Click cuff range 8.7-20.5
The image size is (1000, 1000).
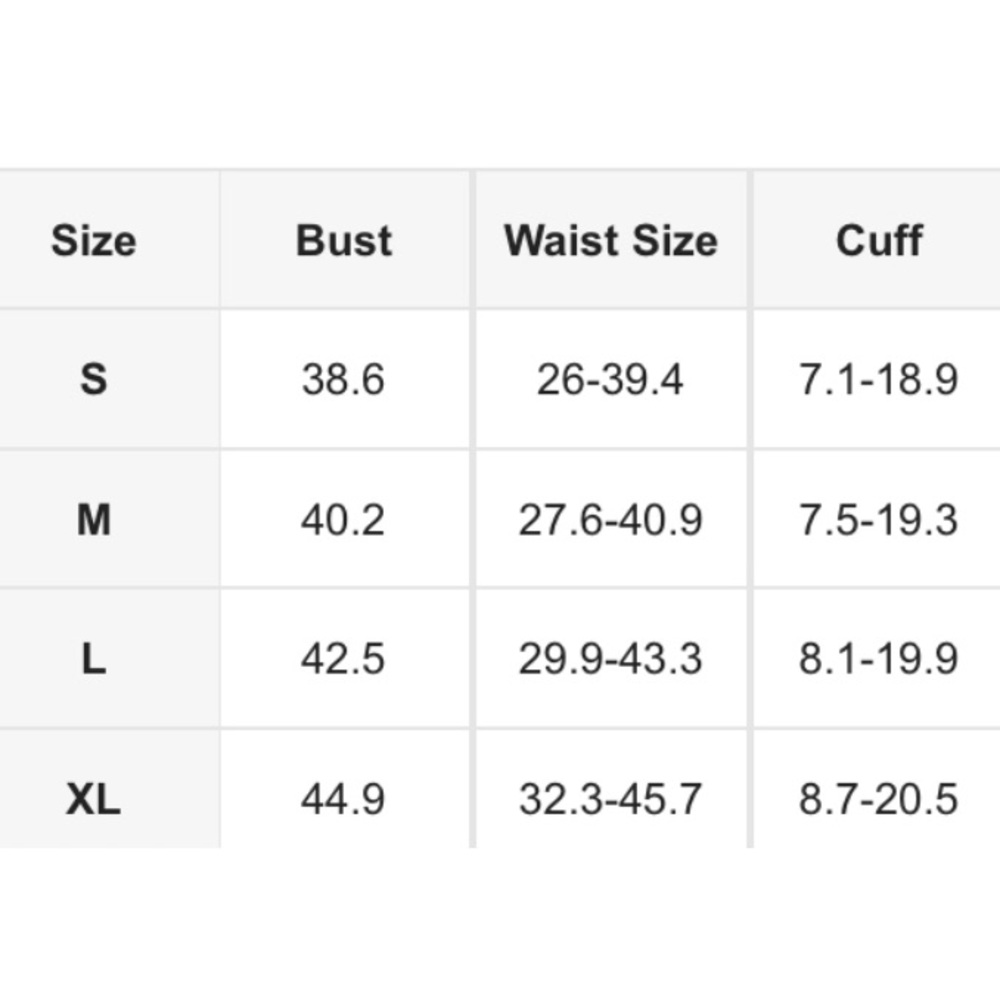pyautogui.click(x=879, y=799)
